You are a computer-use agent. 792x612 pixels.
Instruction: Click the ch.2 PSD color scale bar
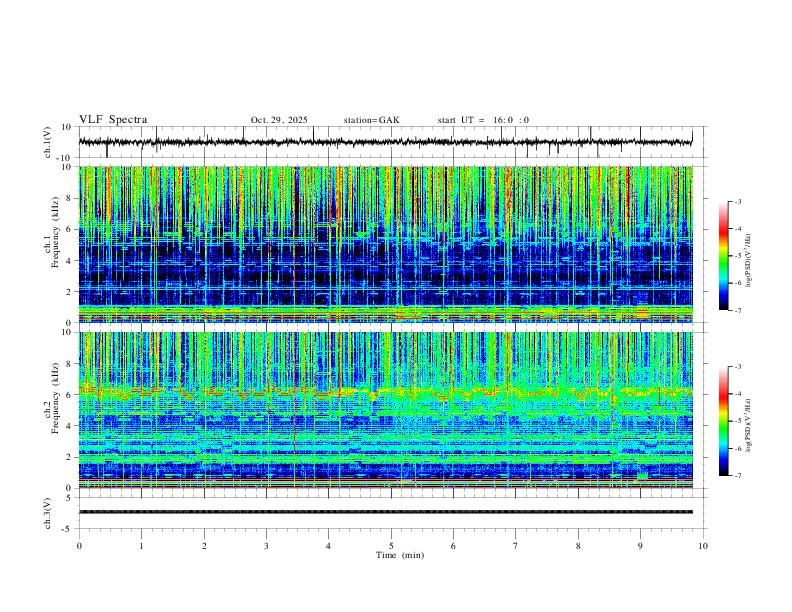click(723, 421)
